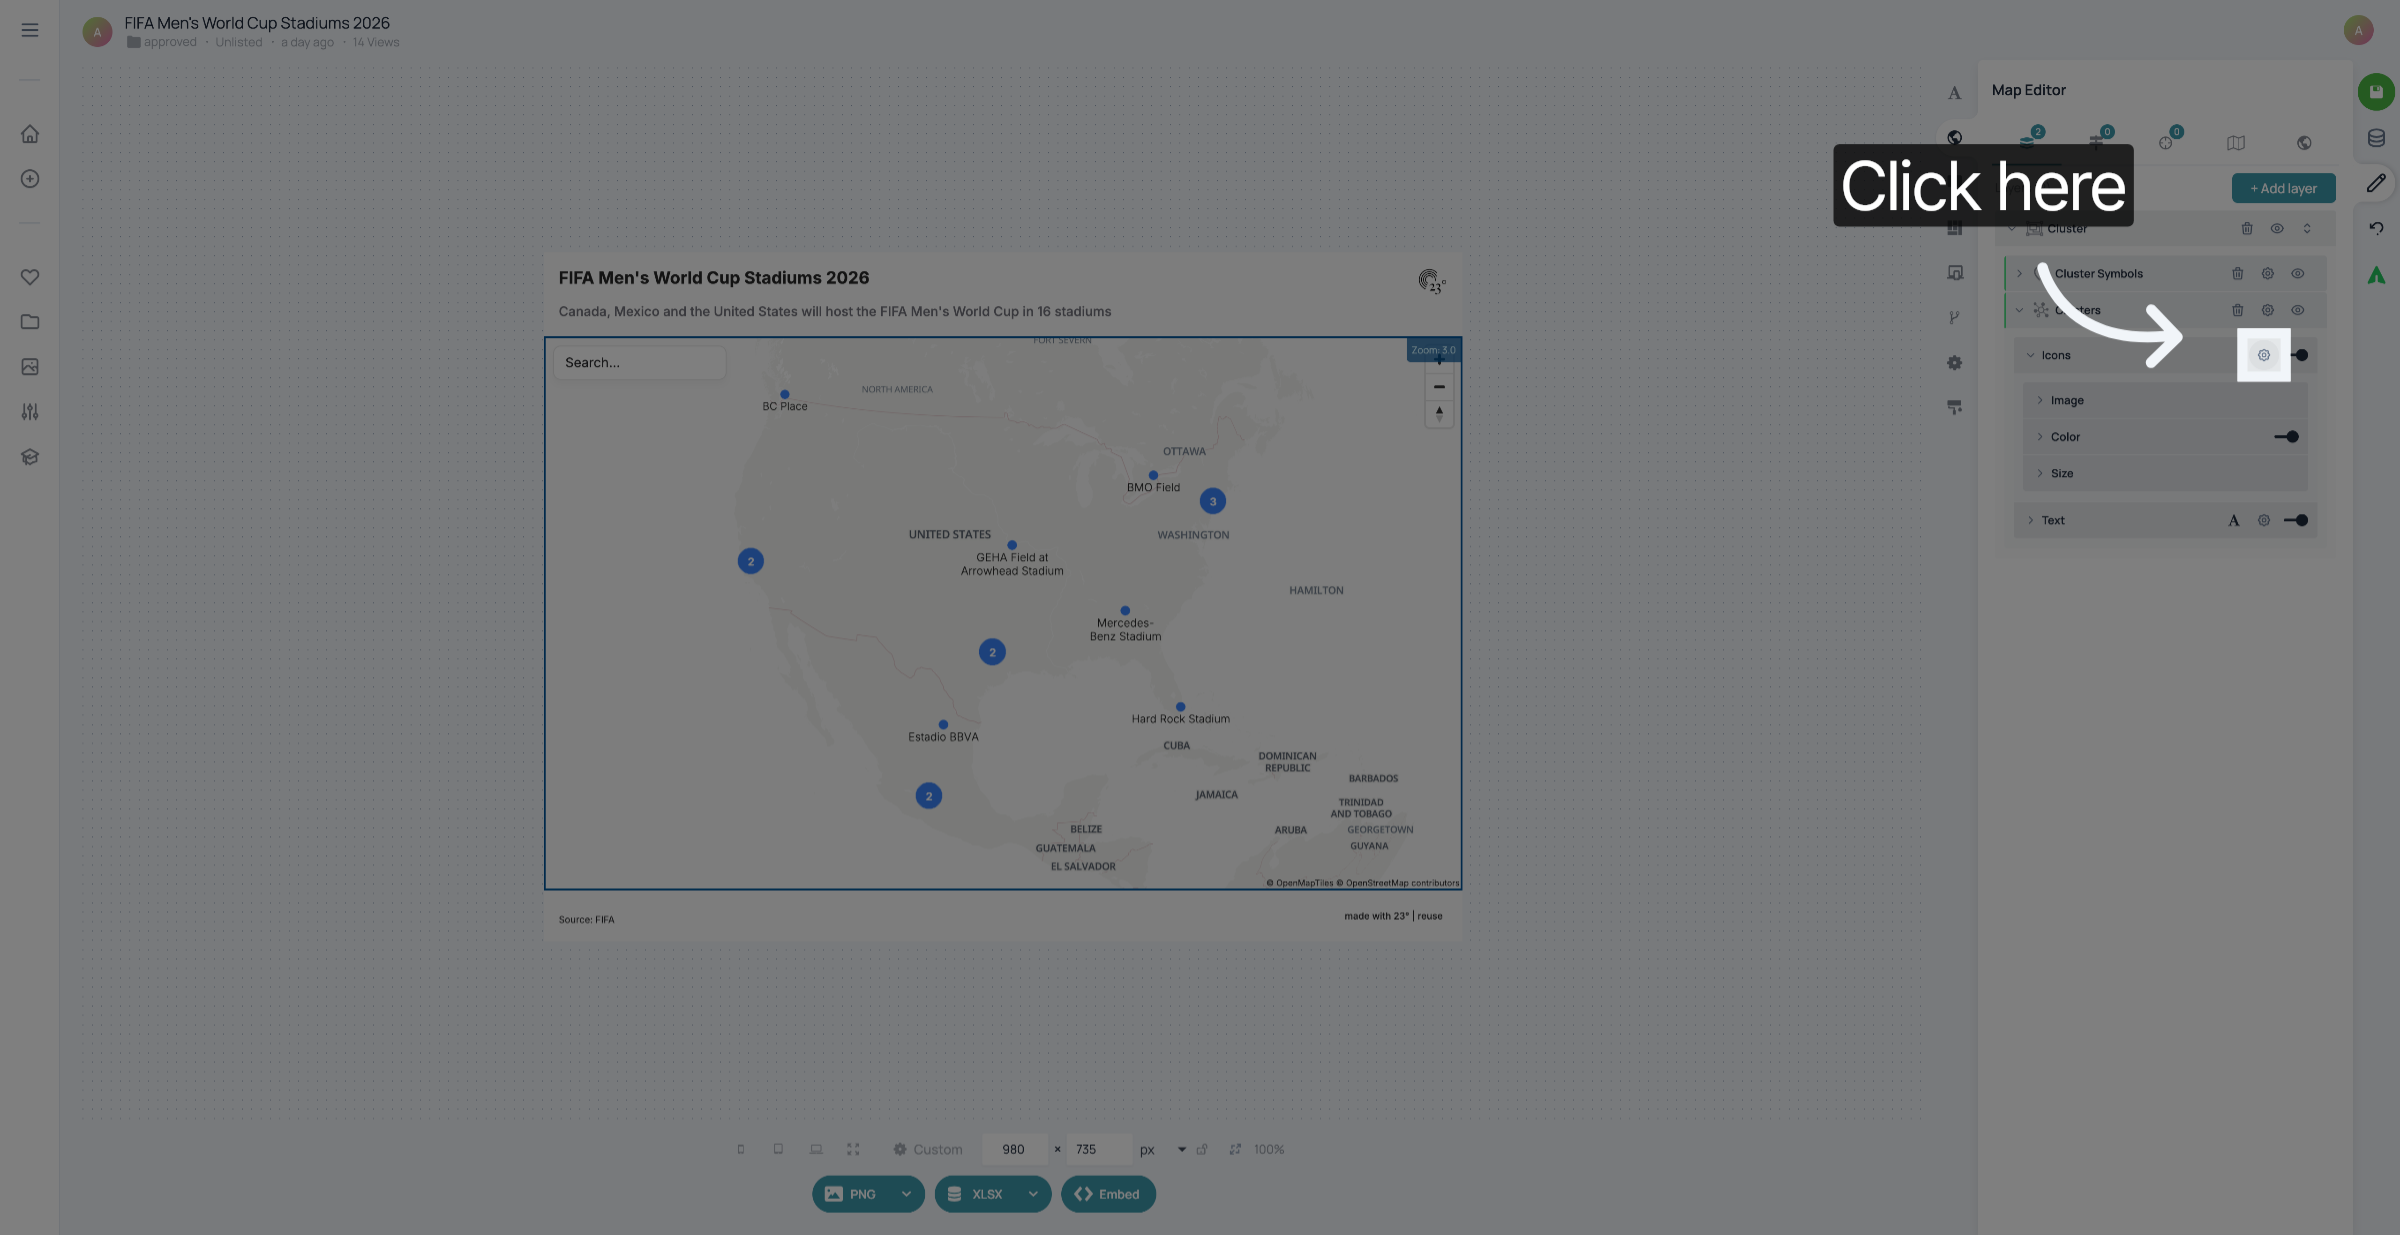2400x1235 pixels.
Task: Toggle the eye on the Clusters sublayer row
Action: pyautogui.click(x=2298, y=310)
